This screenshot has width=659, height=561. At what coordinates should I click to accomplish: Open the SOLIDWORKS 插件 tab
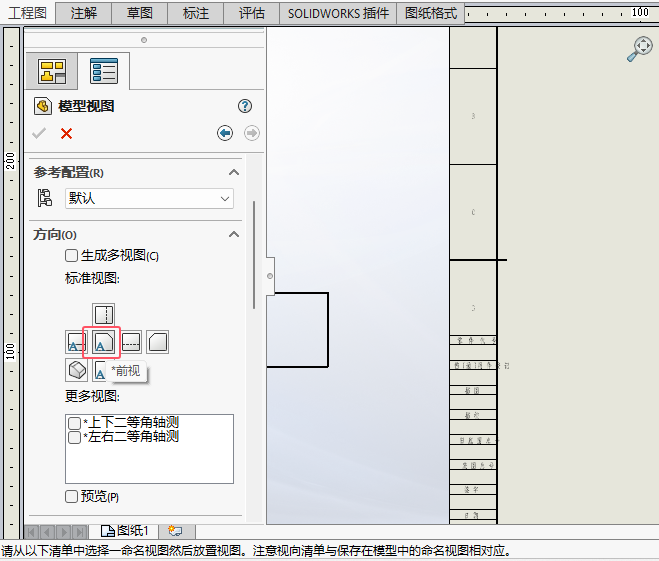click(x=338, y=13)
